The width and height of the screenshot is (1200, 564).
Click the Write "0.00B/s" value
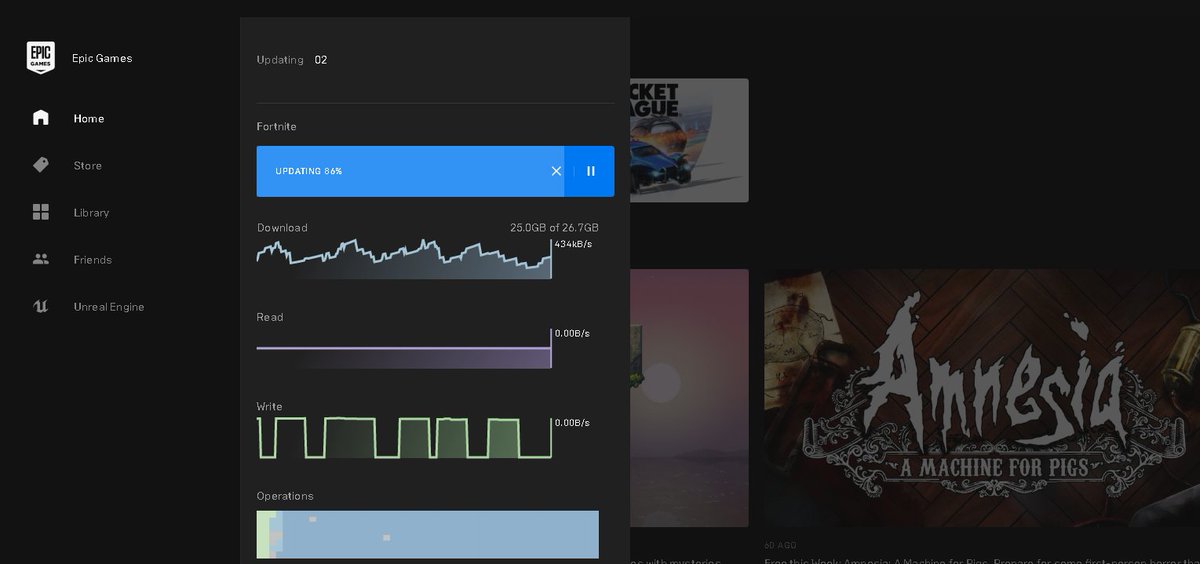pos(572,422)
